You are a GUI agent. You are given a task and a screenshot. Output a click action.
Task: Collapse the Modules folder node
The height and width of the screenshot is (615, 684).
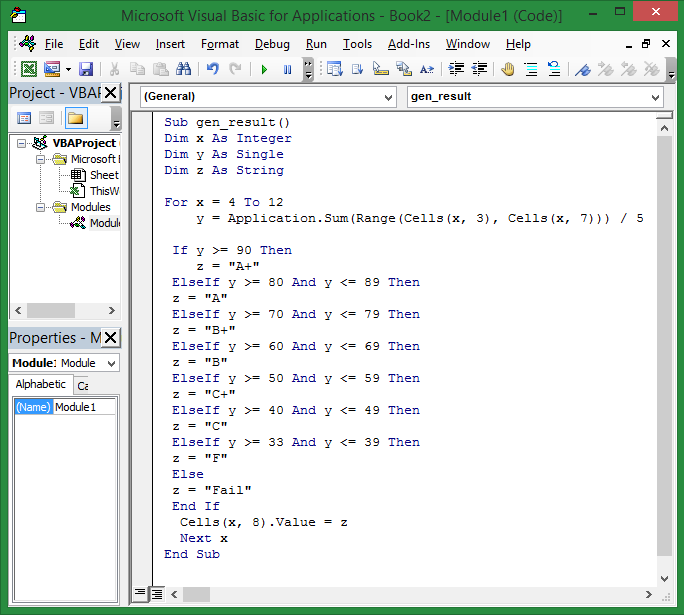(40, 208)
